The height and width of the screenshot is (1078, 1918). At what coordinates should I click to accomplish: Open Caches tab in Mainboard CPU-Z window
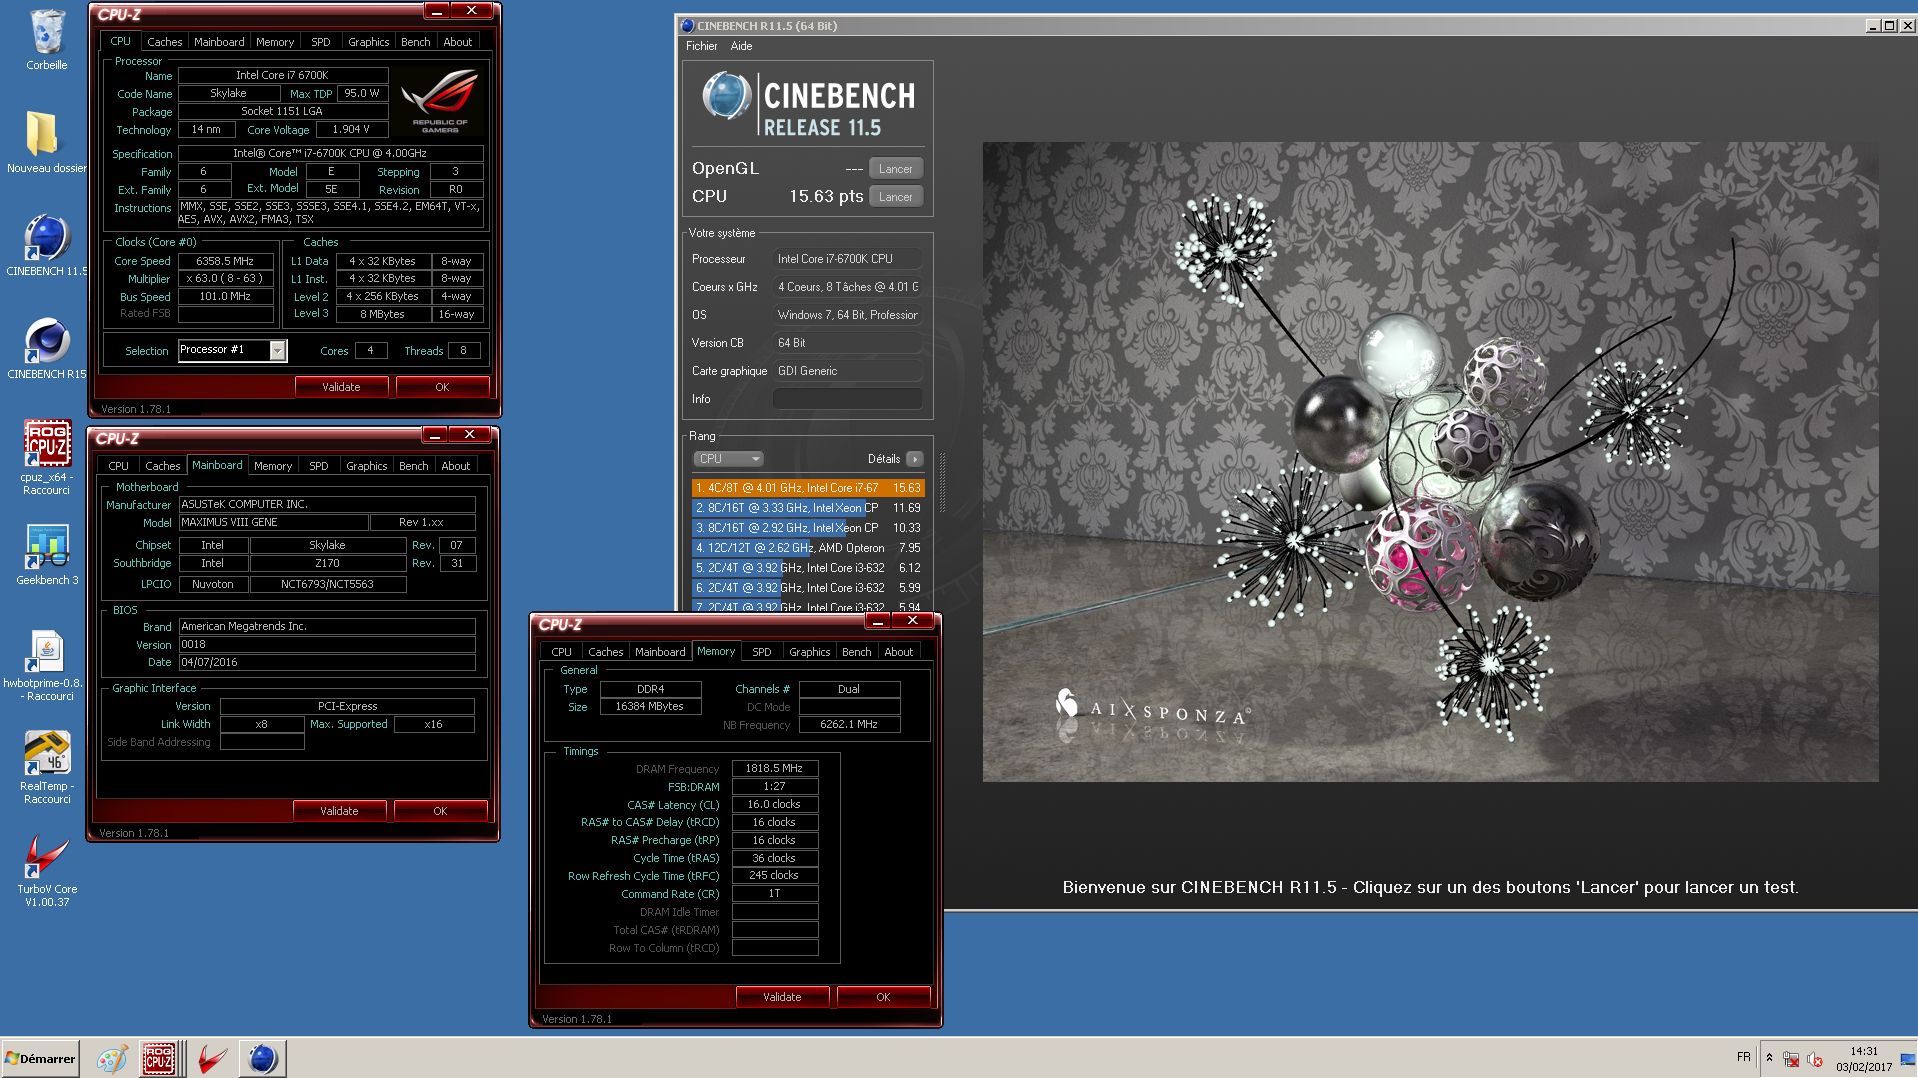pyautogui.click(x=162, y=466)
